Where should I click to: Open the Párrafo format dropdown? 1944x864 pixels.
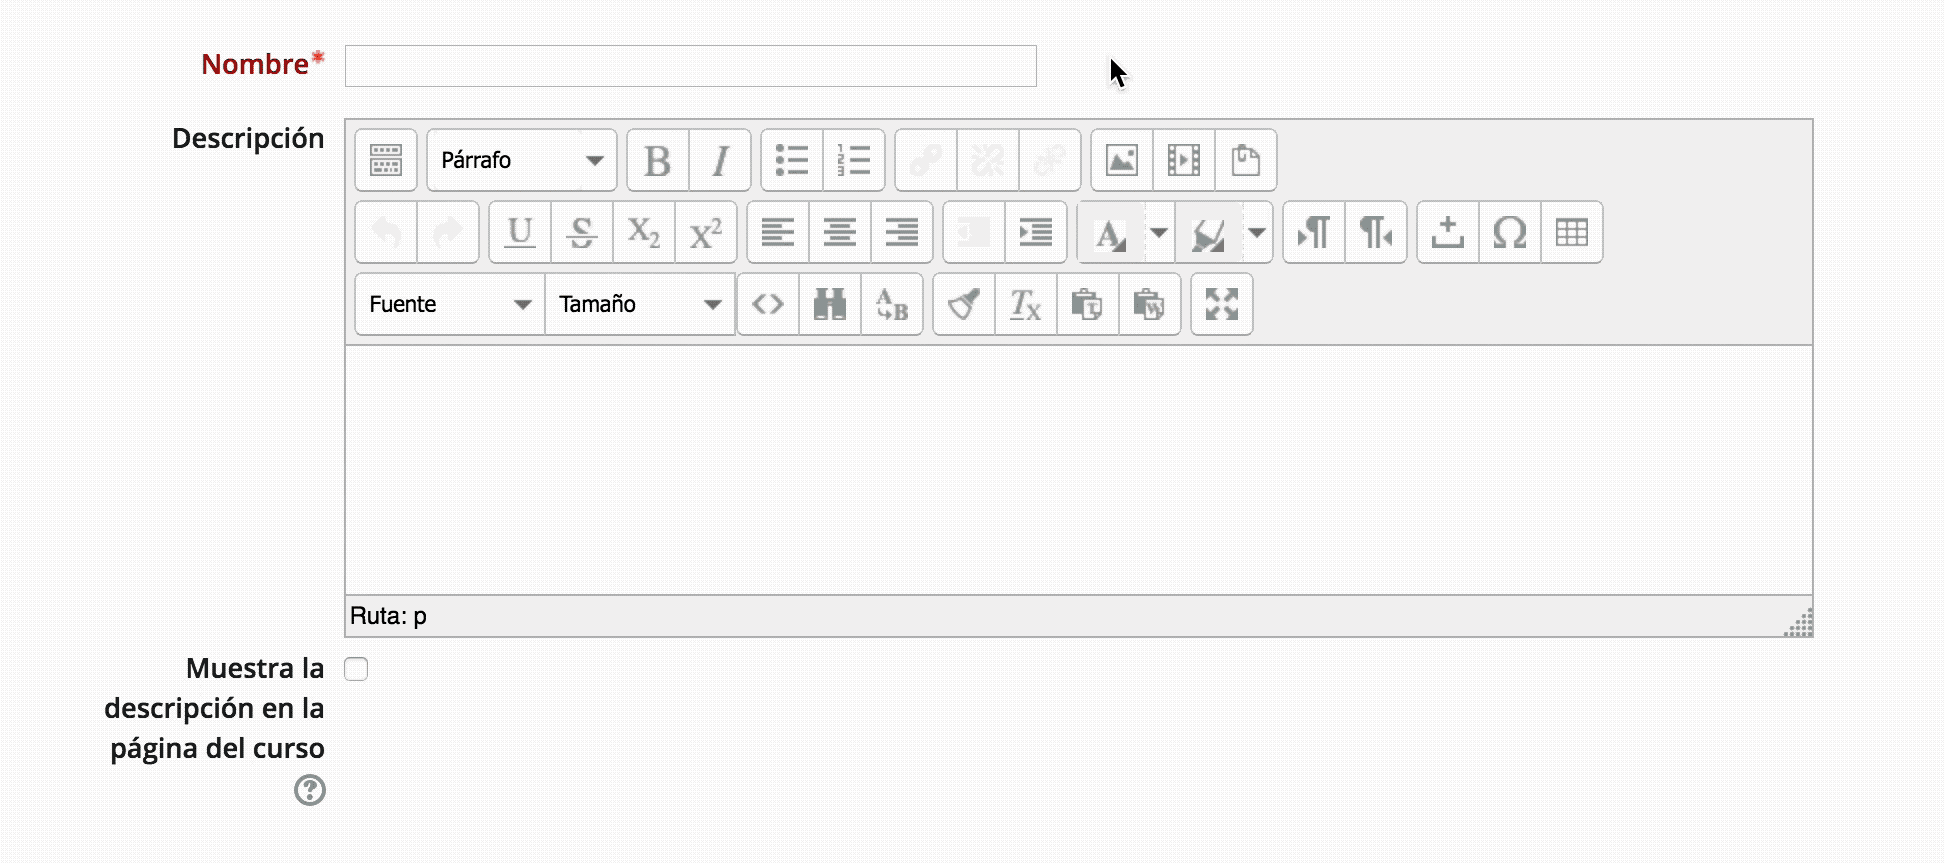pos(521,160)
